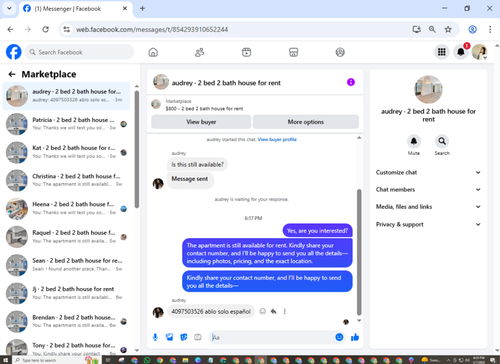Open Chrome tab search dropdown arrow
The width and height of the screenshot is (500, 364).
[x=9, y=8]
